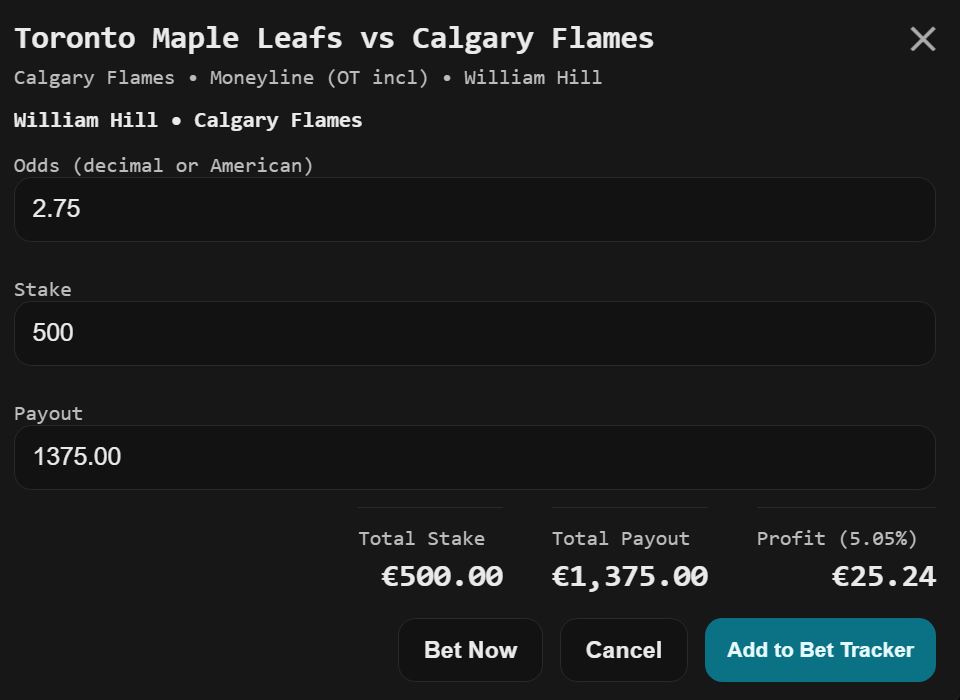Click the Odds (decimal or American) label
The height and width of the screenshot is (700, 960).
click(x=164, y=166)
